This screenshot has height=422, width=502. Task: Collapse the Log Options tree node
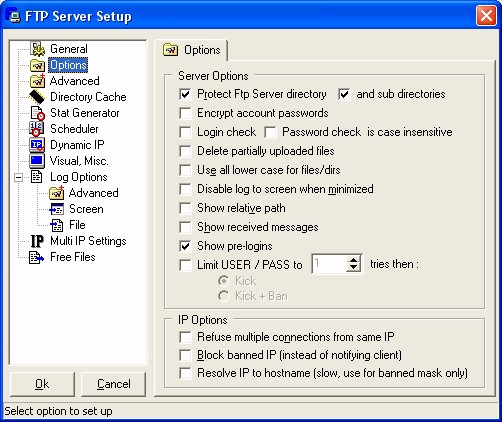[19, 177]
